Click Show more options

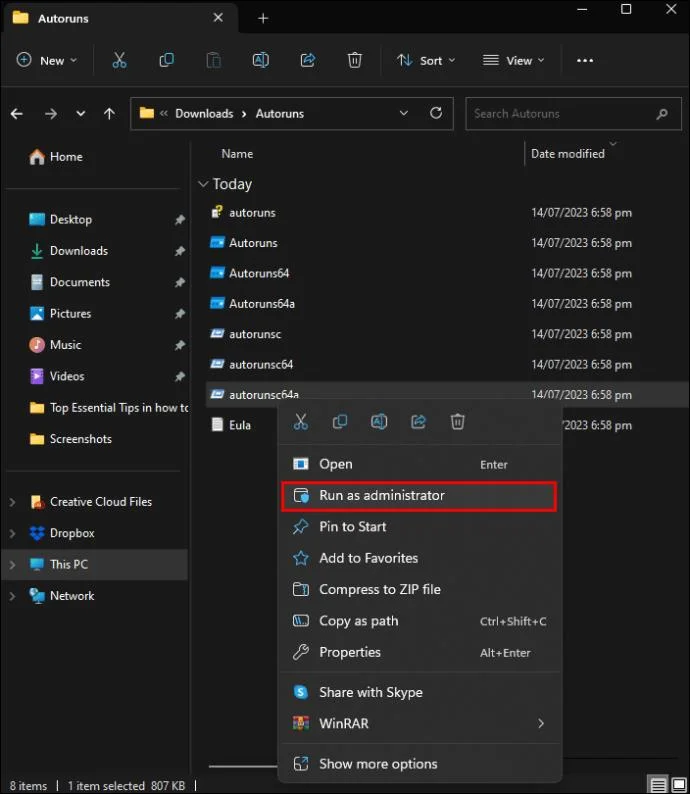pos(420,764)
